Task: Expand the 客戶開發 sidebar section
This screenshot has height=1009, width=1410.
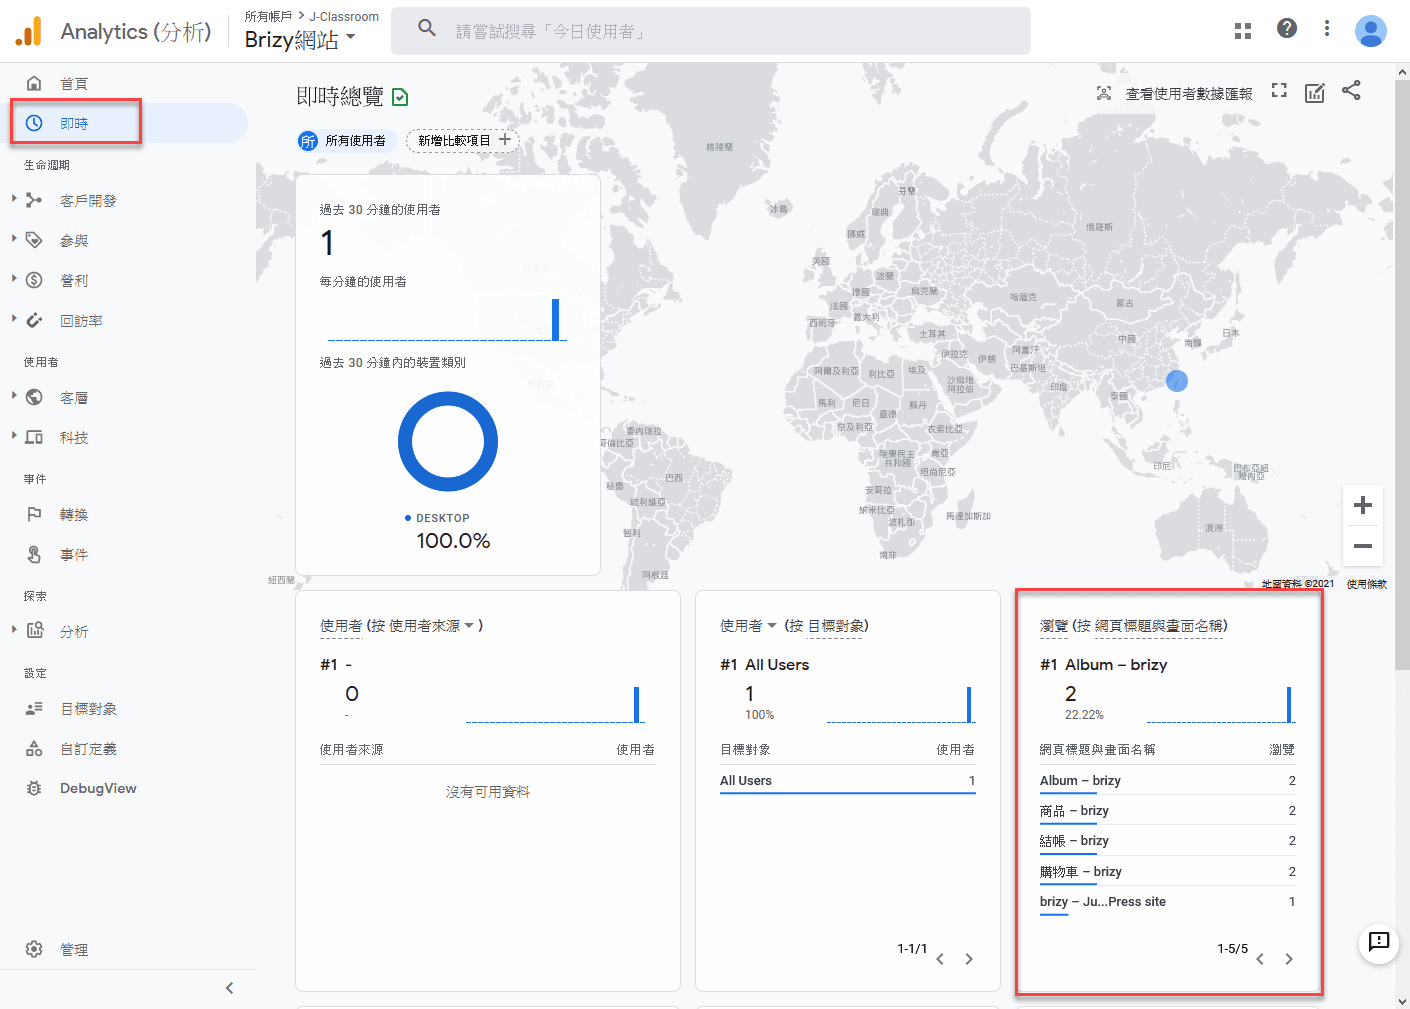Action: click(x=88, y=201)
